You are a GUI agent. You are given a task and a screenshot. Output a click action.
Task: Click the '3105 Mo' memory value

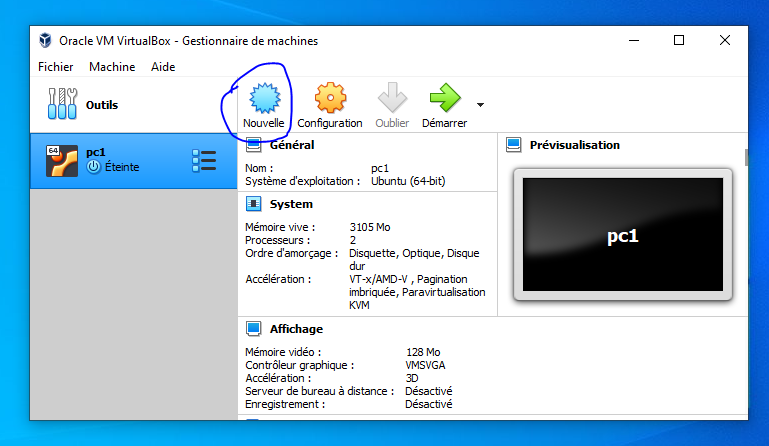pos(370,227)
